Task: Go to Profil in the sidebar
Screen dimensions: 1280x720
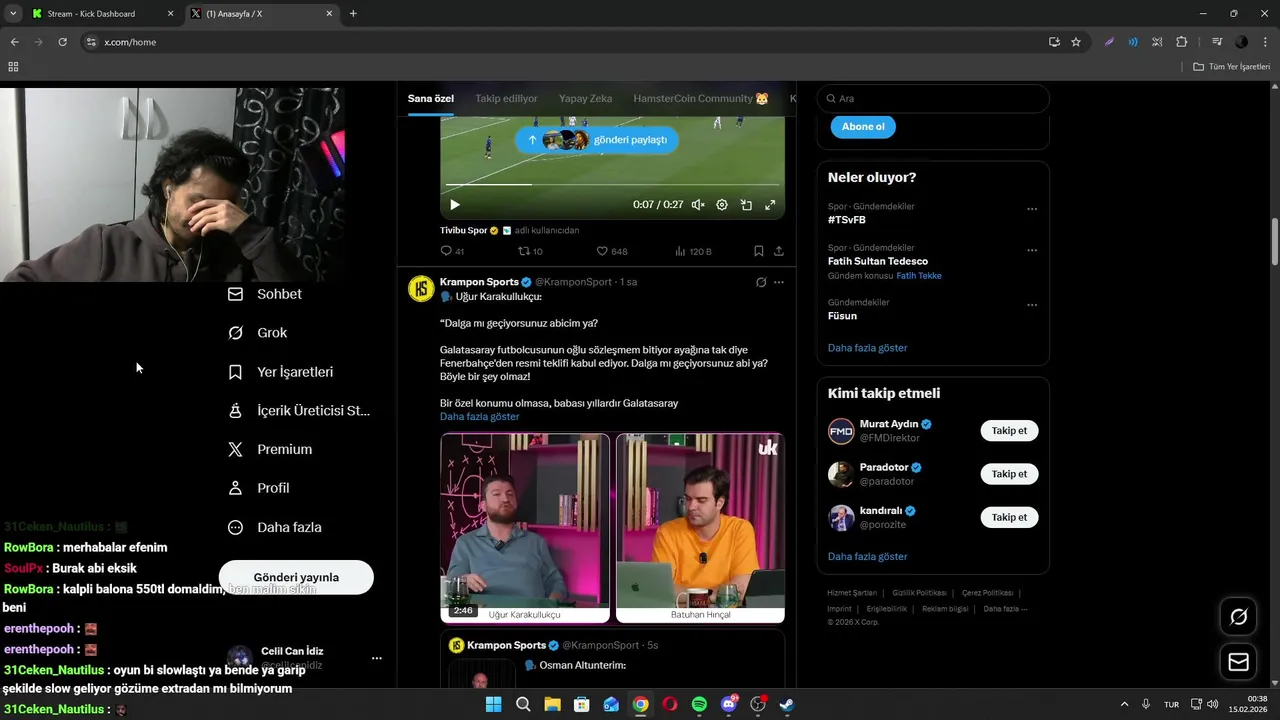Action: pos(259,488)
